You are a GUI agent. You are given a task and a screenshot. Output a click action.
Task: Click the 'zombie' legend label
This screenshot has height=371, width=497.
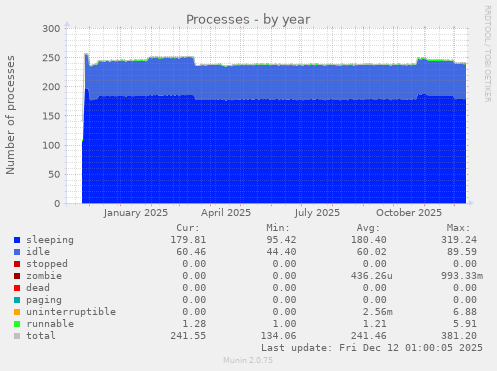tap(44, 276)
